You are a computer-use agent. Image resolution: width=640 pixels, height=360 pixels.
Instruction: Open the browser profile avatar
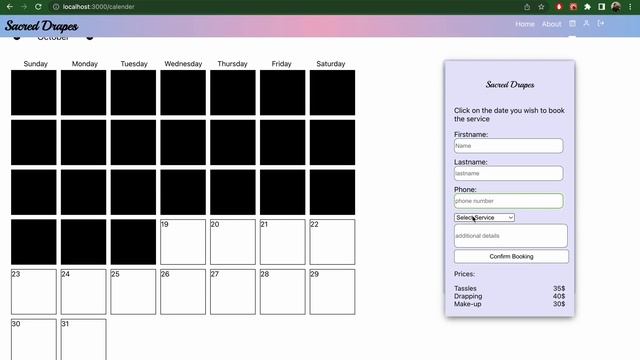coord(616,7)
